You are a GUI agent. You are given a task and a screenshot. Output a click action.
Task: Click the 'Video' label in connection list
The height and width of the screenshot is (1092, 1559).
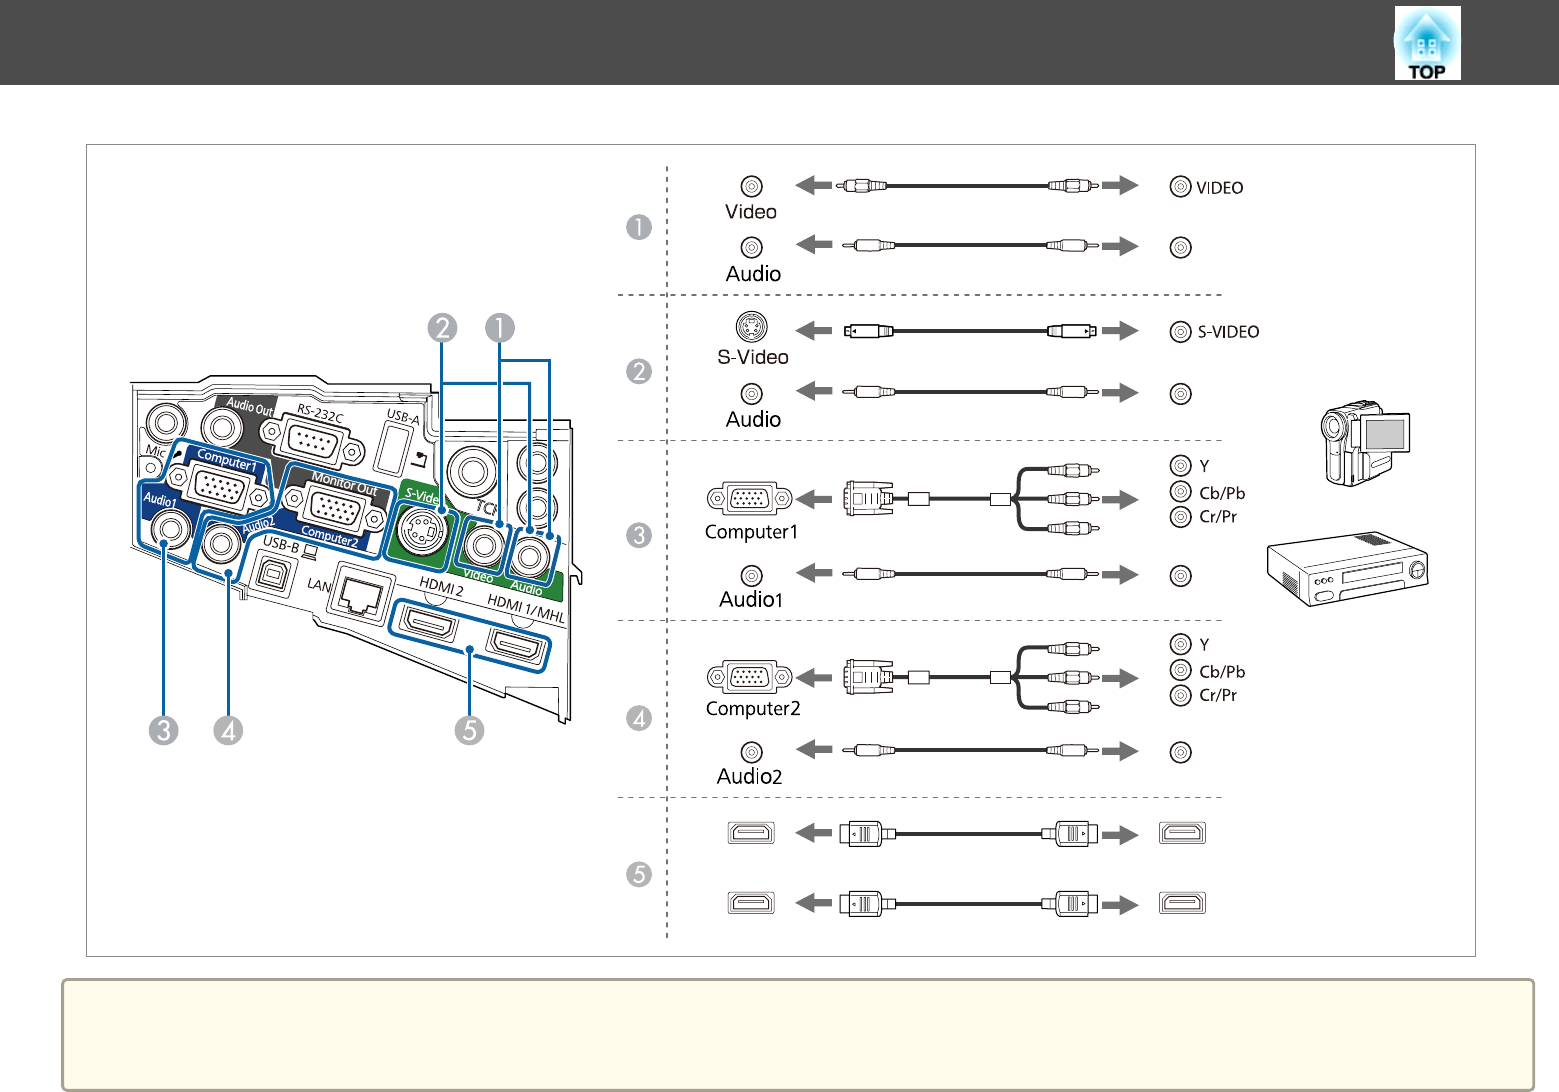pos(751,212)
